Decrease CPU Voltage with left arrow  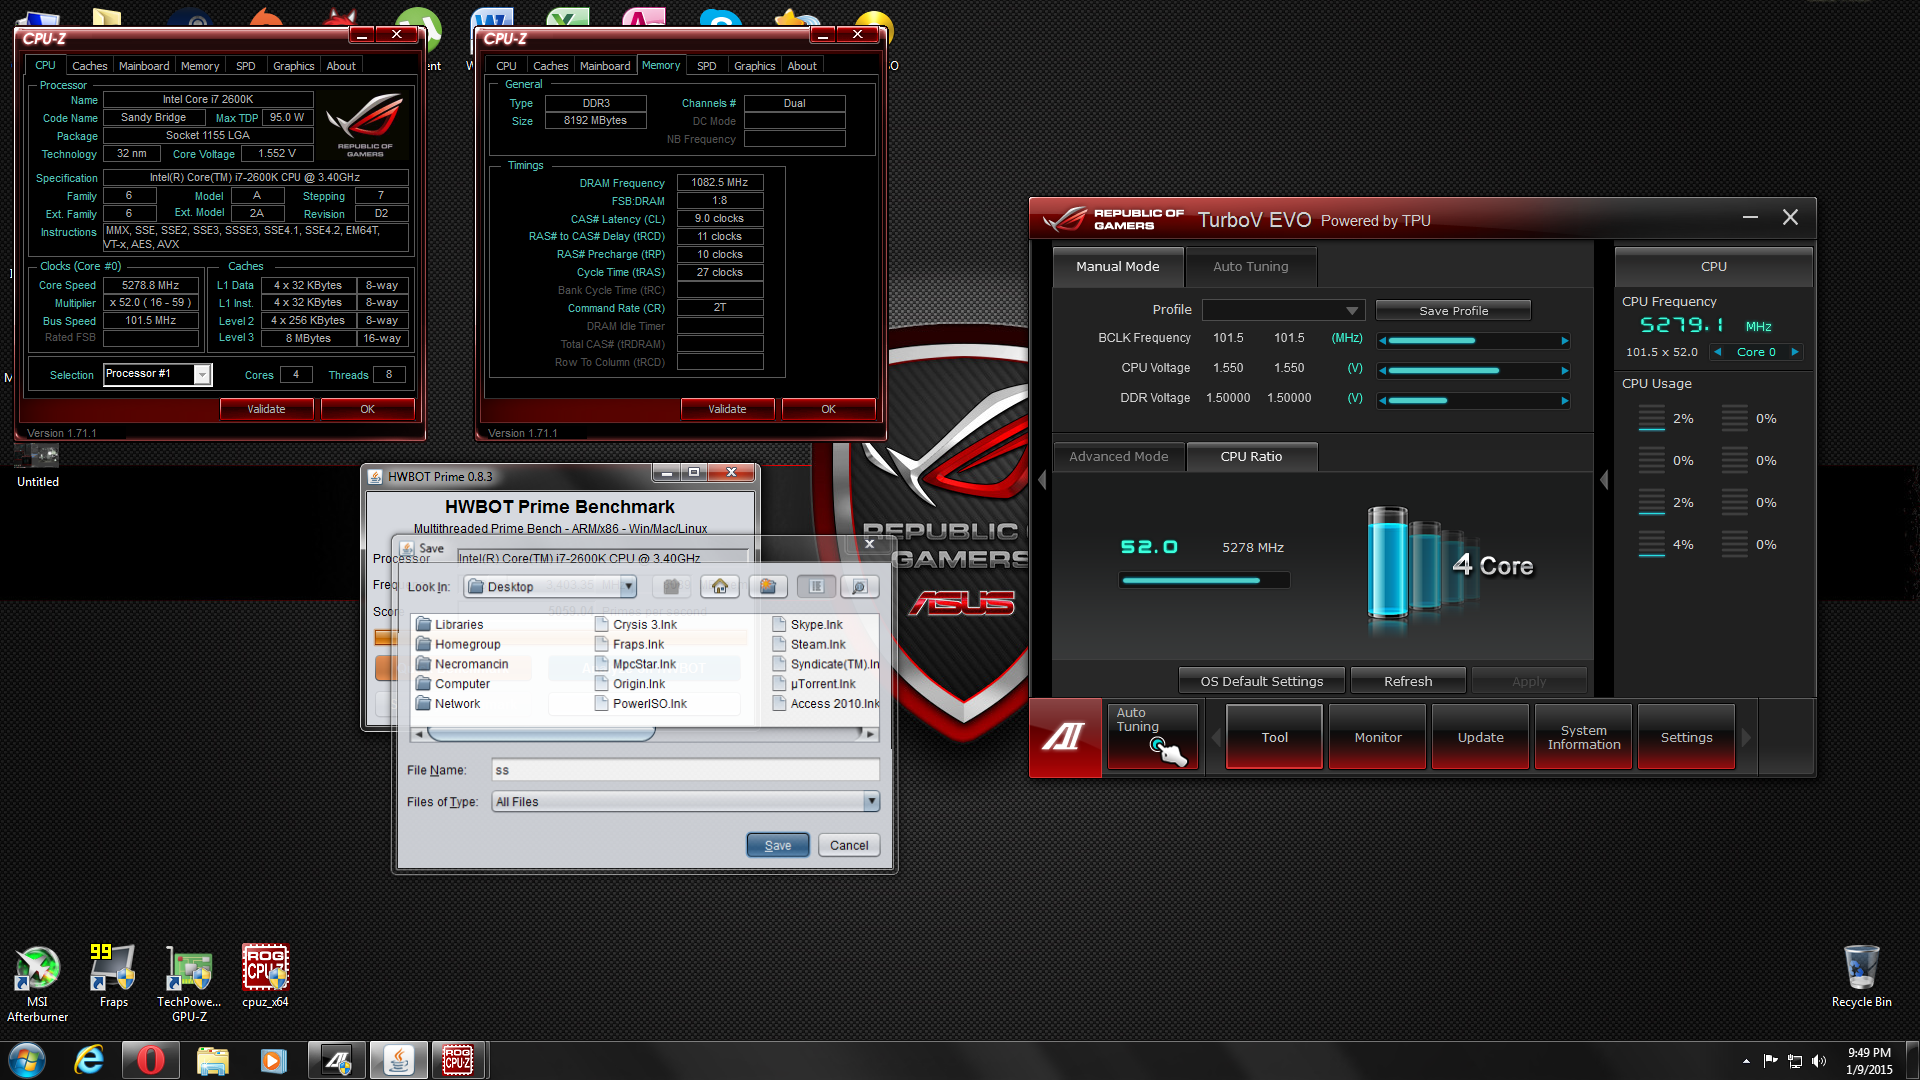[x=1382, y=370]
